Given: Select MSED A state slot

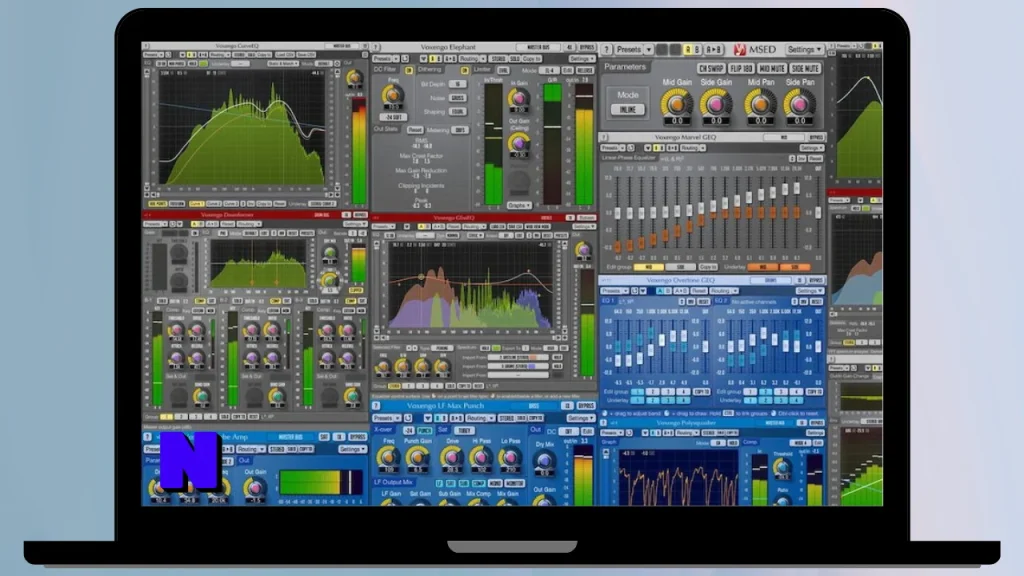Looking at the screenshot, I should [687, 50].
